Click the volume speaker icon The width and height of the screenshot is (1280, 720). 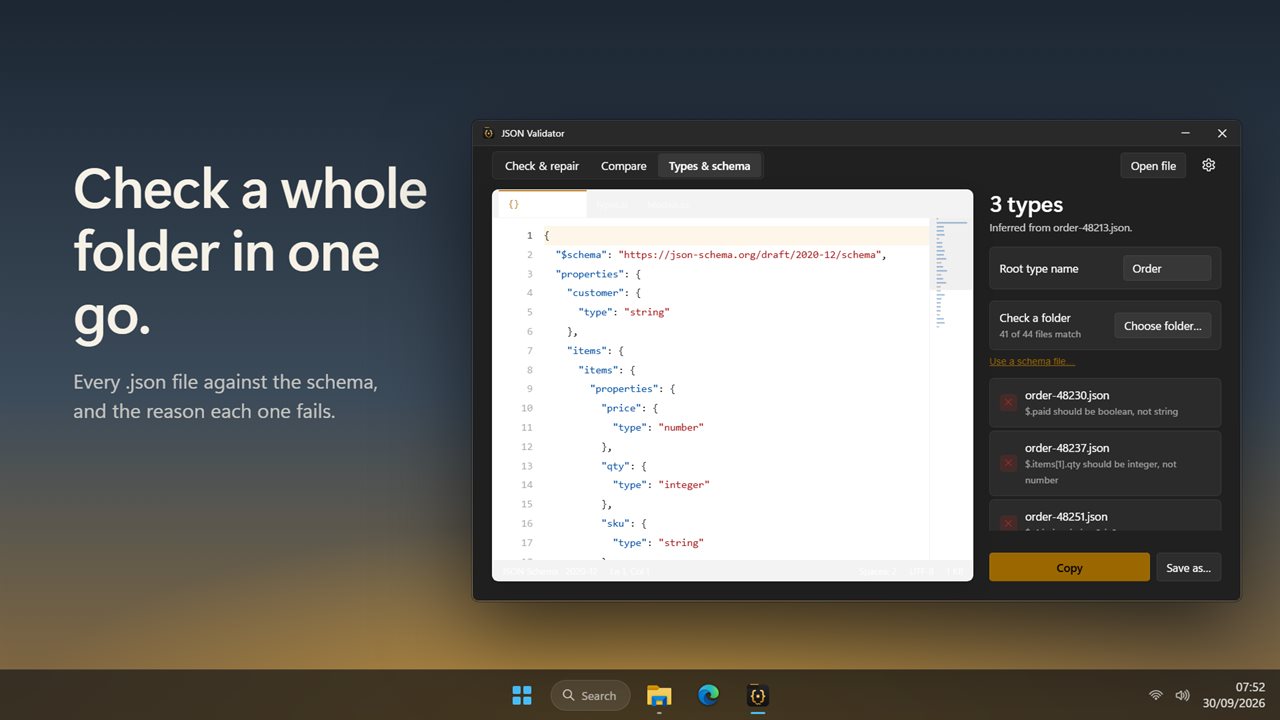pos(1182,695)
